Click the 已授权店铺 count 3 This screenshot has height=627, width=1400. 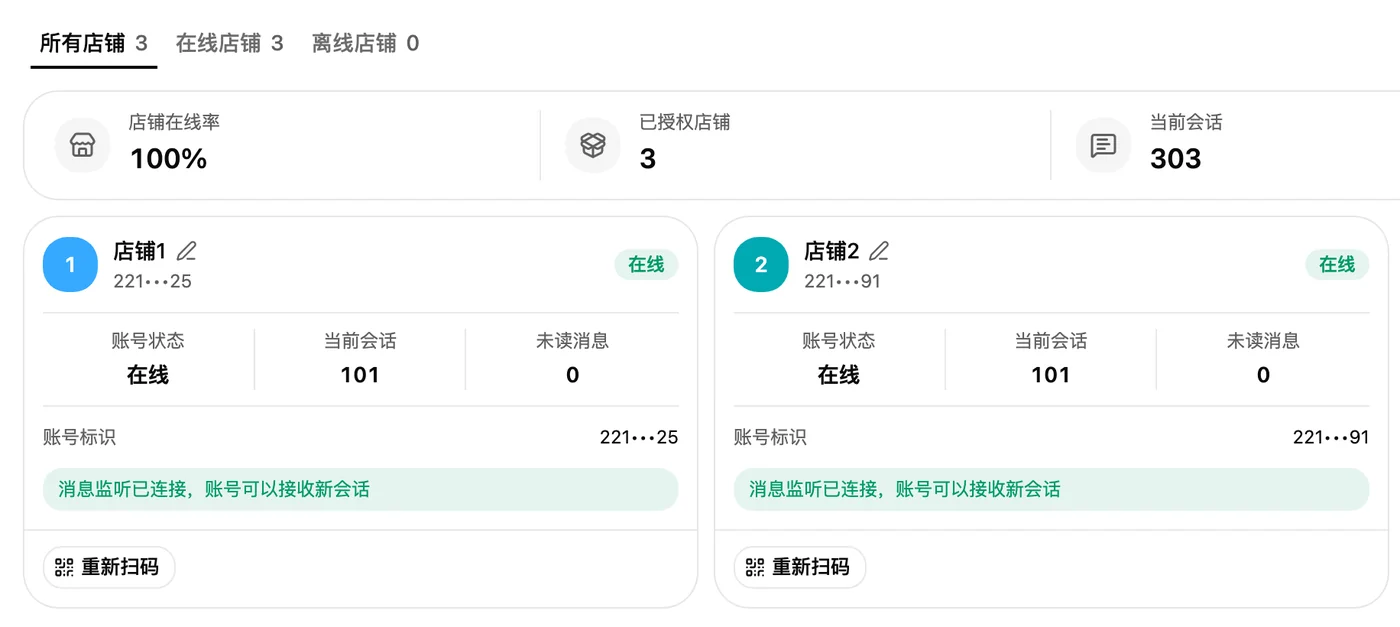(x=648, y=158)
